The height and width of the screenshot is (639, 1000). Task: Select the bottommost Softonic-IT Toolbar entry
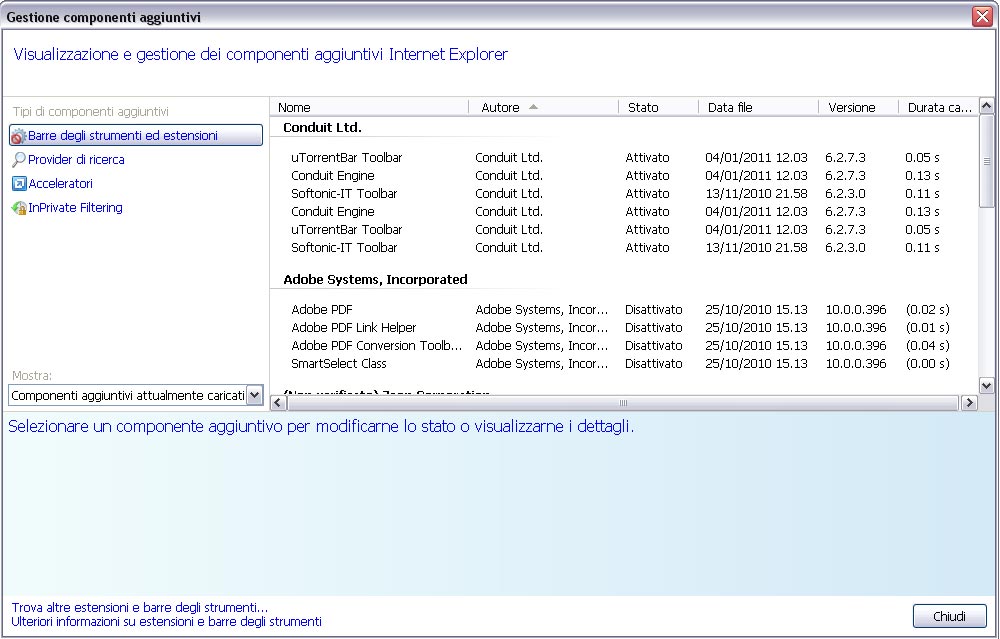(x=344, y=247)
